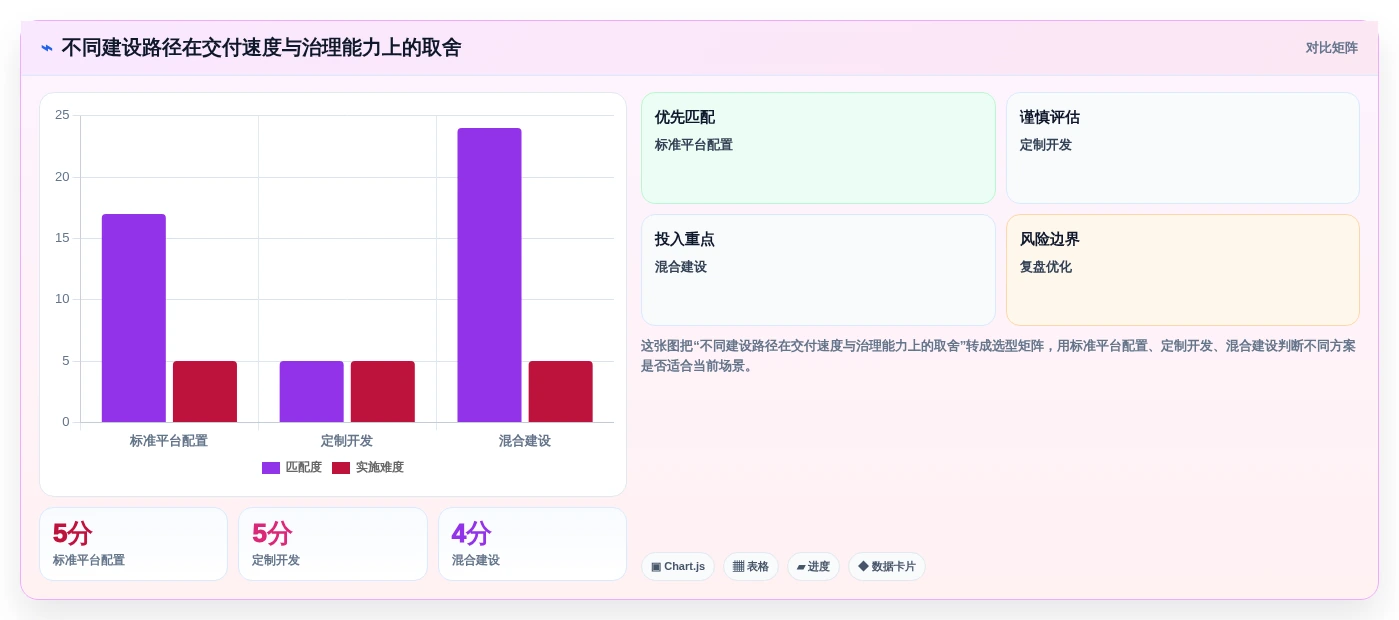Open the 谨慎评估 matrix card
Image resolution: width=1399 pixels, height=620 pixels.
(1183, 148)
